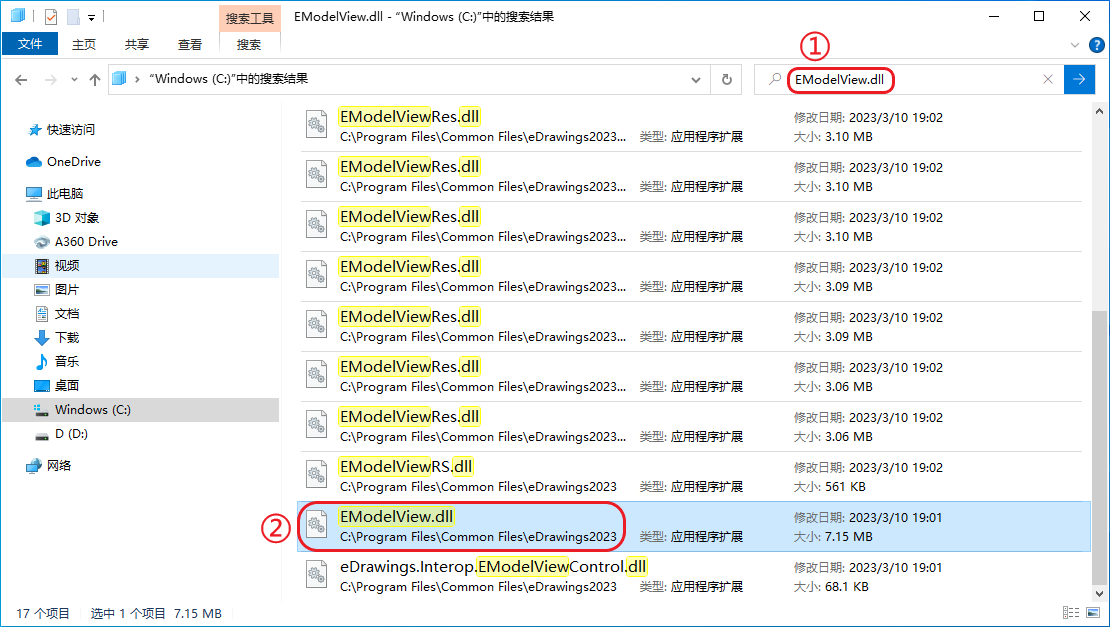Click the eDrawings.Interop.EModelViewControl.dll file icon
Screen dimensions: 1110x627
pyautogui.click(x=316, y=575)
